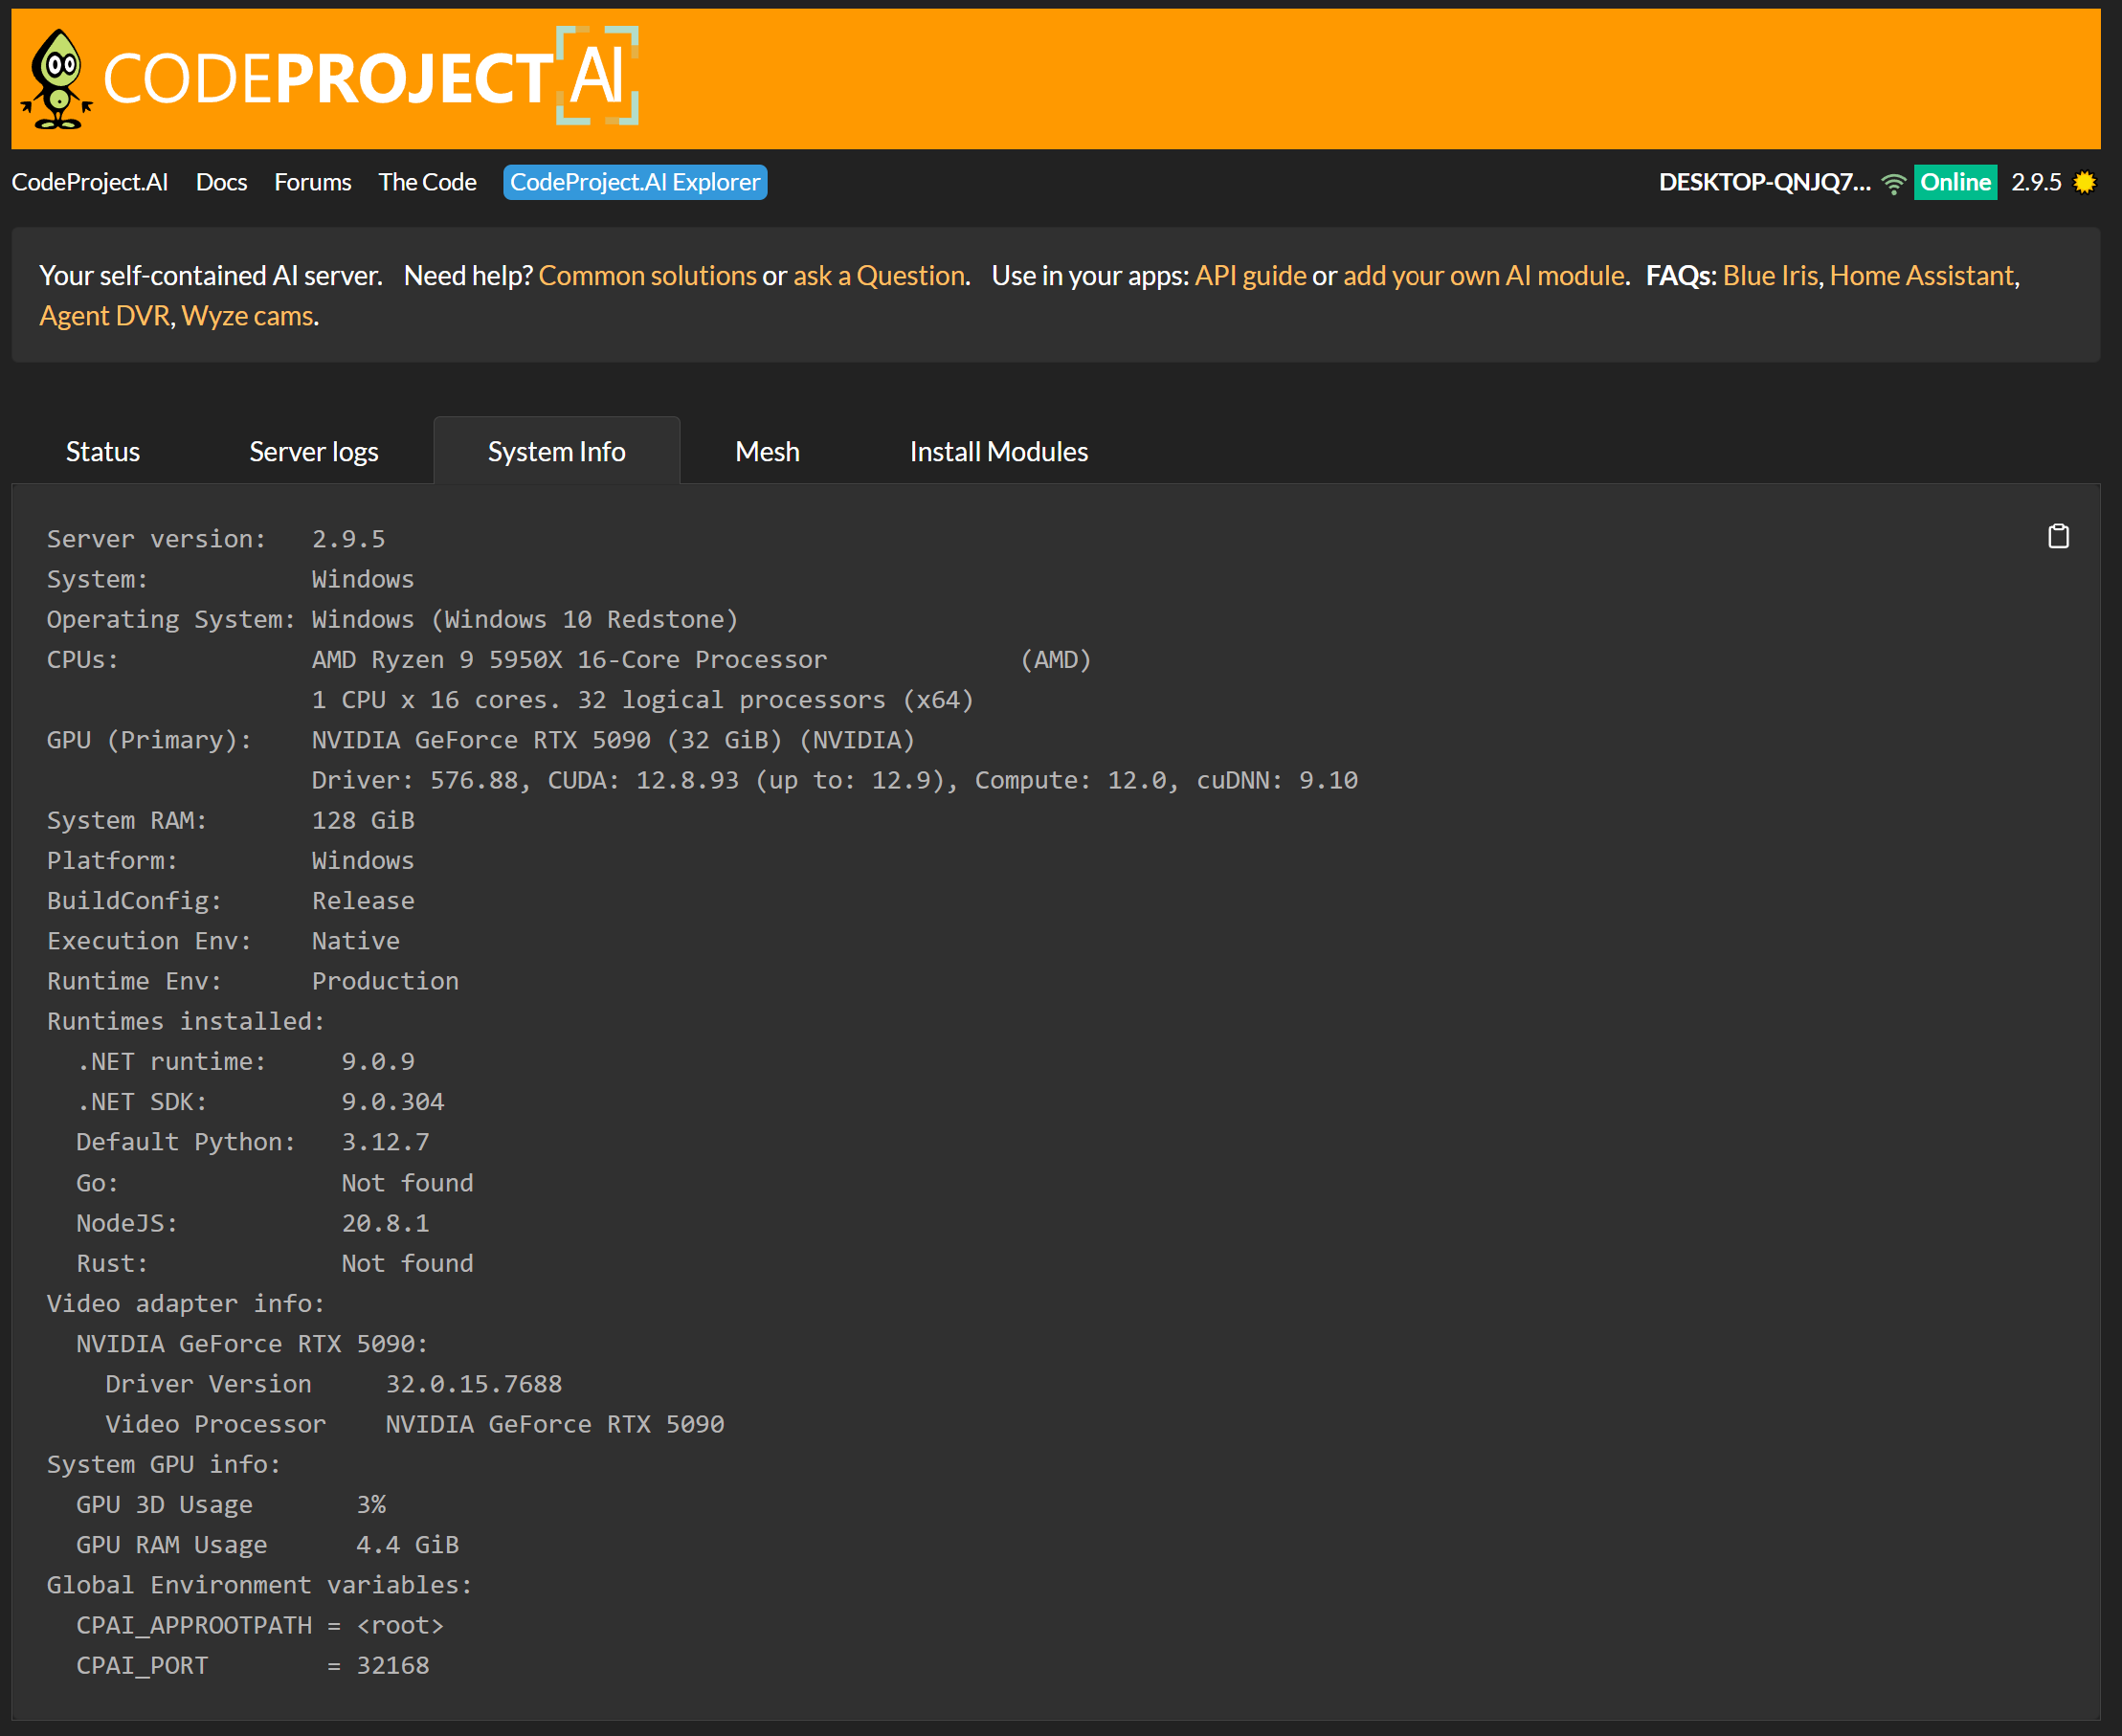Click the DESKTOP-QNJQ7... hostname
The height and width of the screenshot is (1736, 2122).
point(1764,182)
